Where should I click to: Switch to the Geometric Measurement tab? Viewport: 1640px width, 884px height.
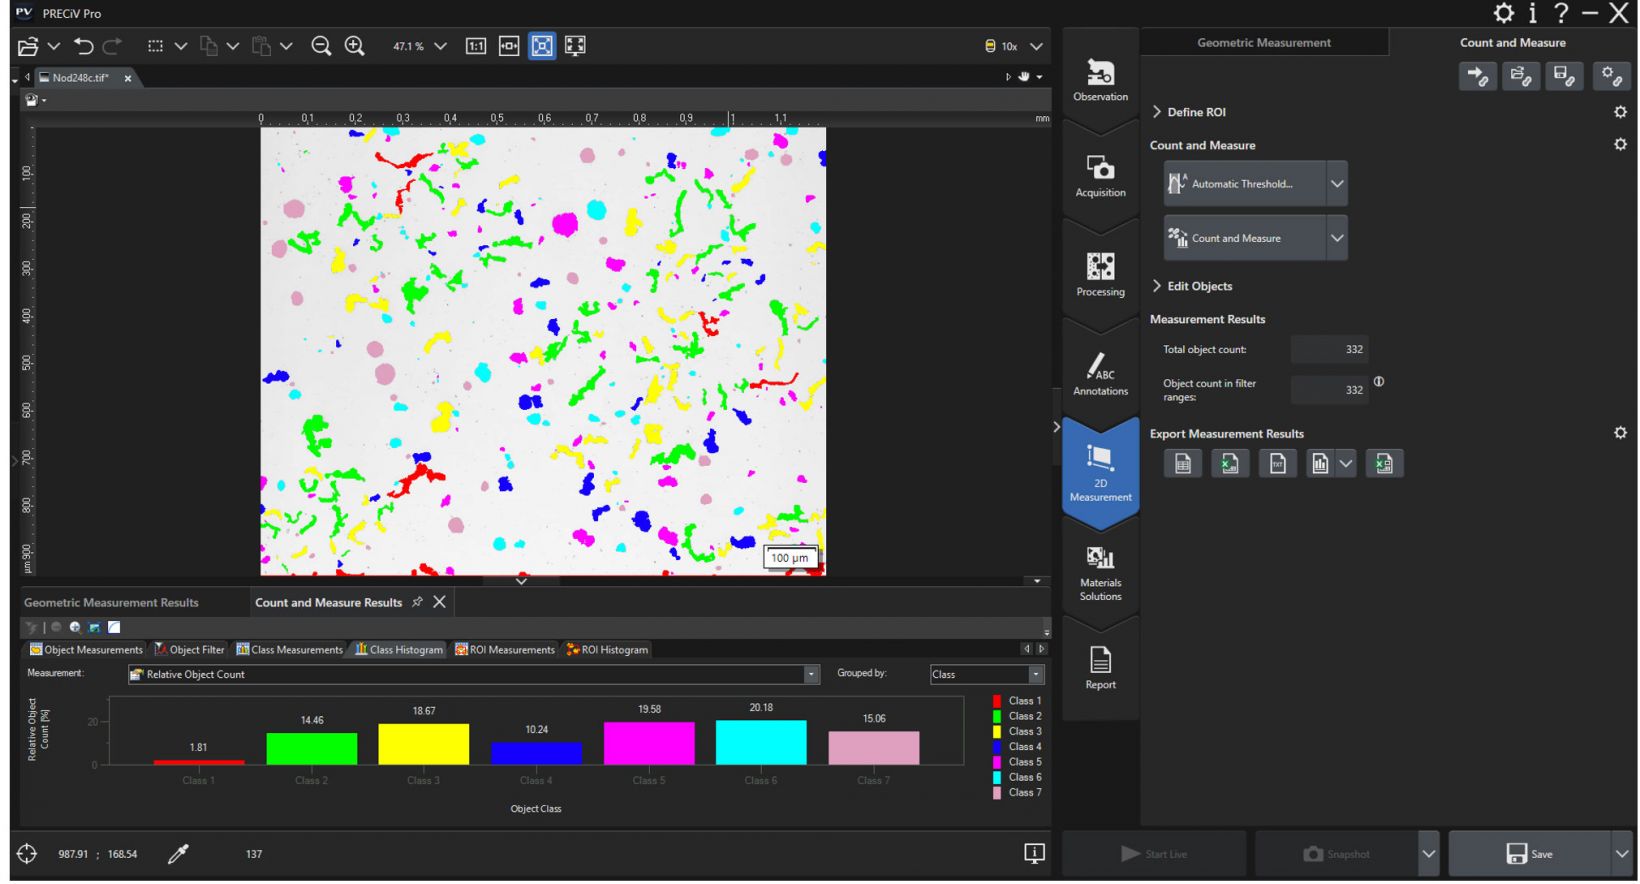pyautogui.click(x=1263, y=43)
